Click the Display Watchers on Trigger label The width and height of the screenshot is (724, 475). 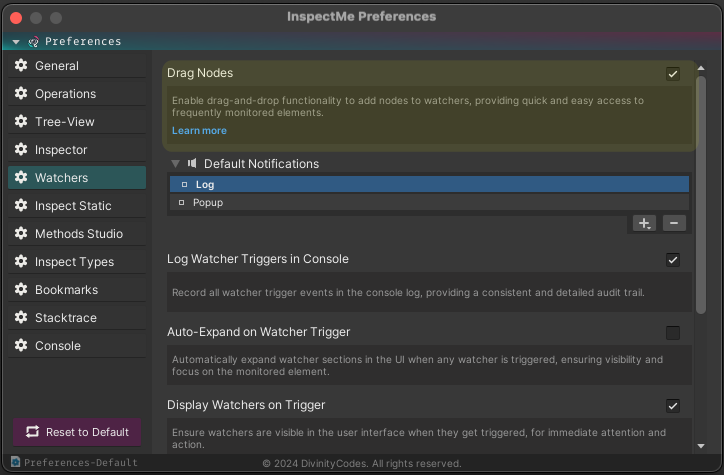pos(246,405)
